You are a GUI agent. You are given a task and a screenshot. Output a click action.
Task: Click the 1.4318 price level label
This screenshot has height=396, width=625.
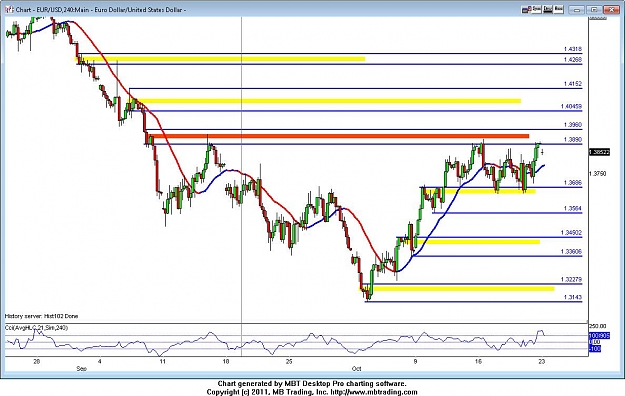(573, 49)
